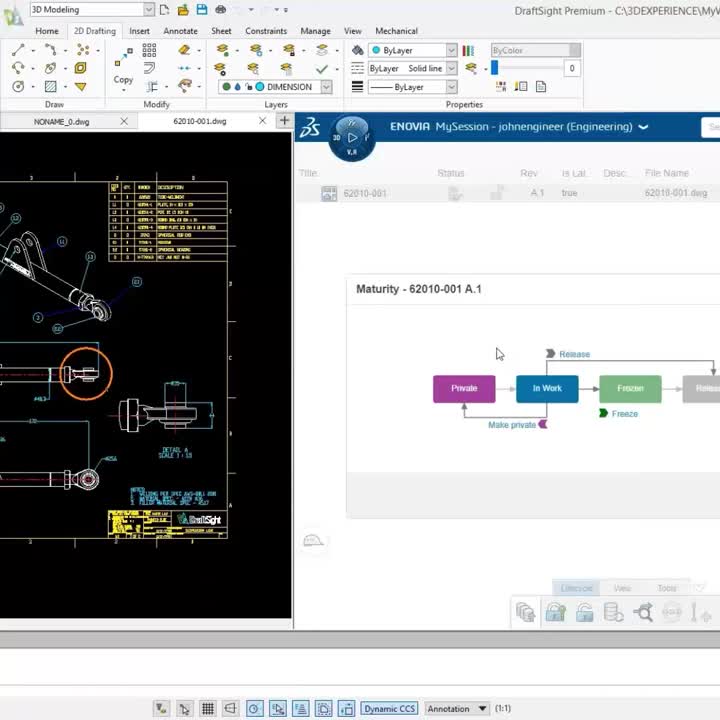Open the ByLayer lineweight dropdown

pyautogui.click(x=452, y=87)
